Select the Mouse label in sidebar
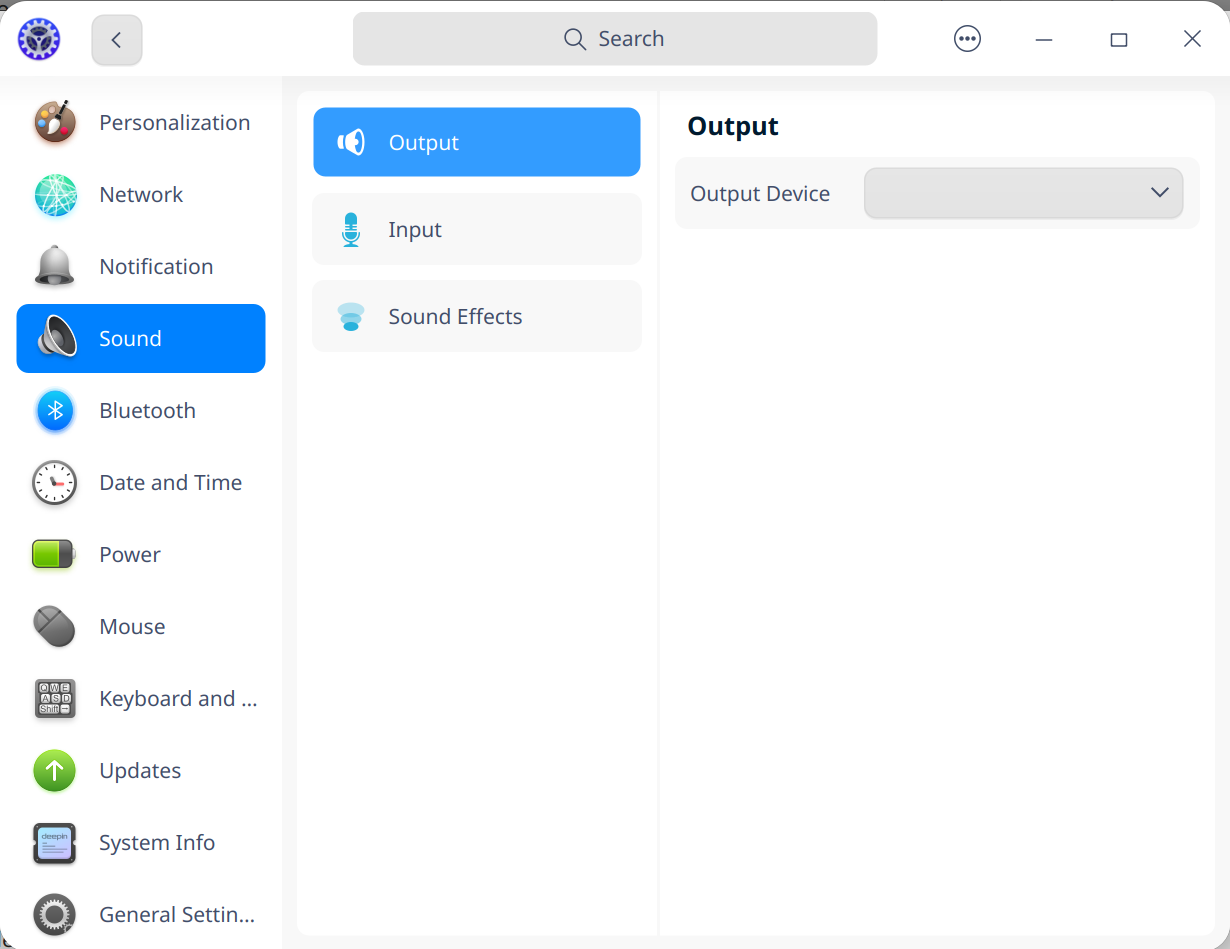The image size is (1230, 949). pos(132,627)
